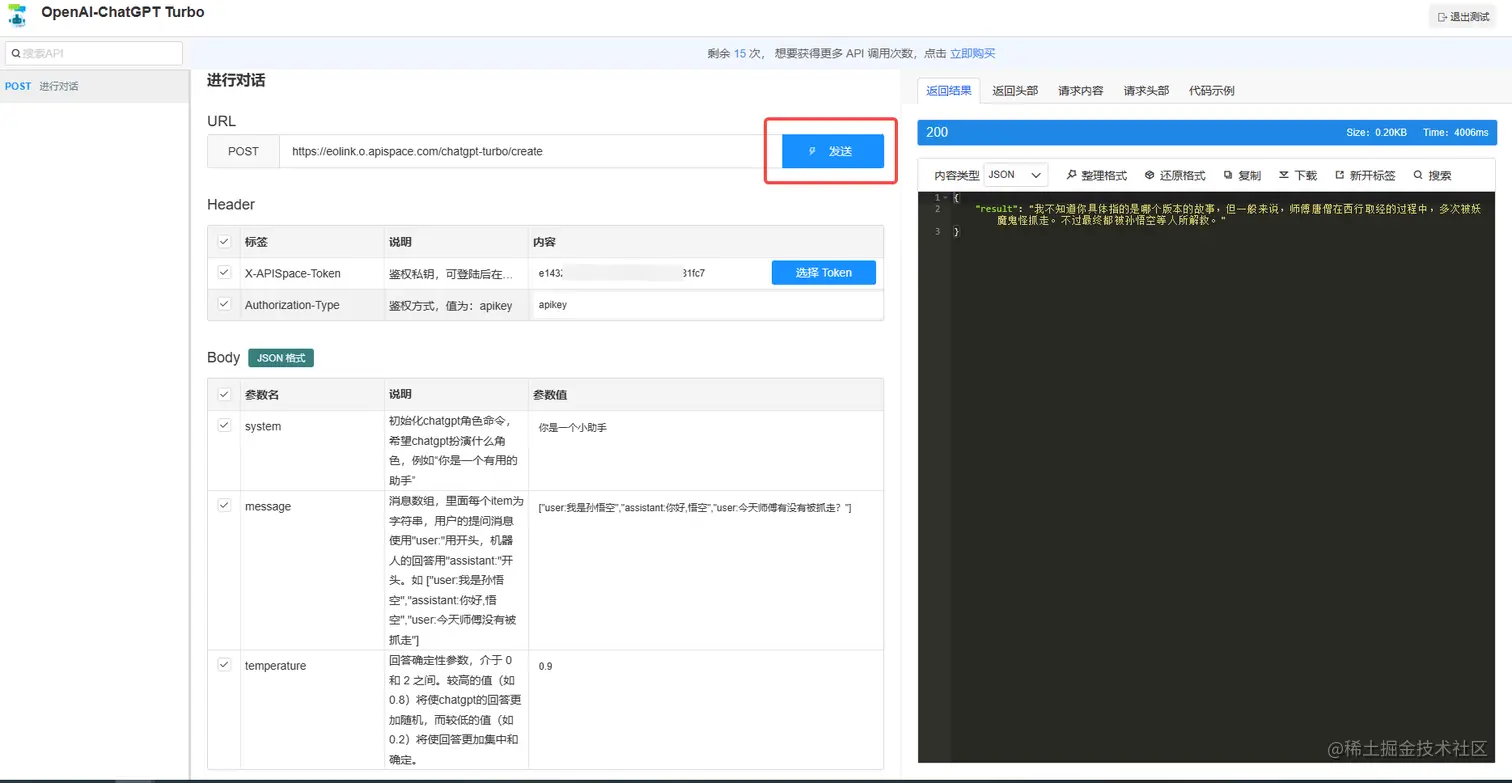Uncheck the message parameter checkbox

[224, 505]
